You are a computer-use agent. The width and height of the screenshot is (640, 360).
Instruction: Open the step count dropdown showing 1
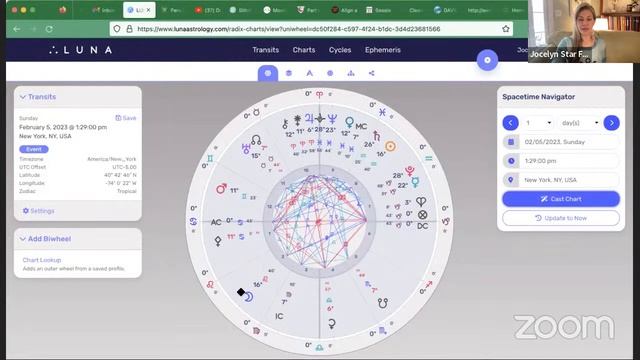[x=538, y=123]
